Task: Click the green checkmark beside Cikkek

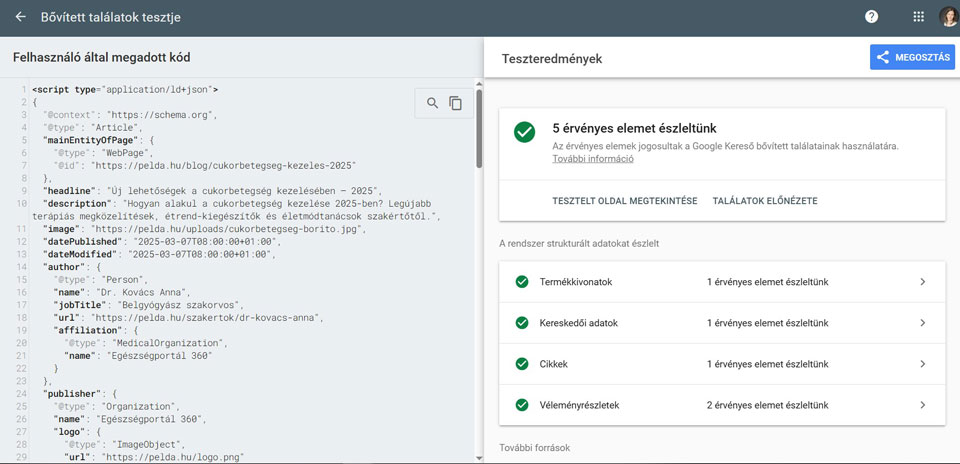Action: click(x=522, y=364)
